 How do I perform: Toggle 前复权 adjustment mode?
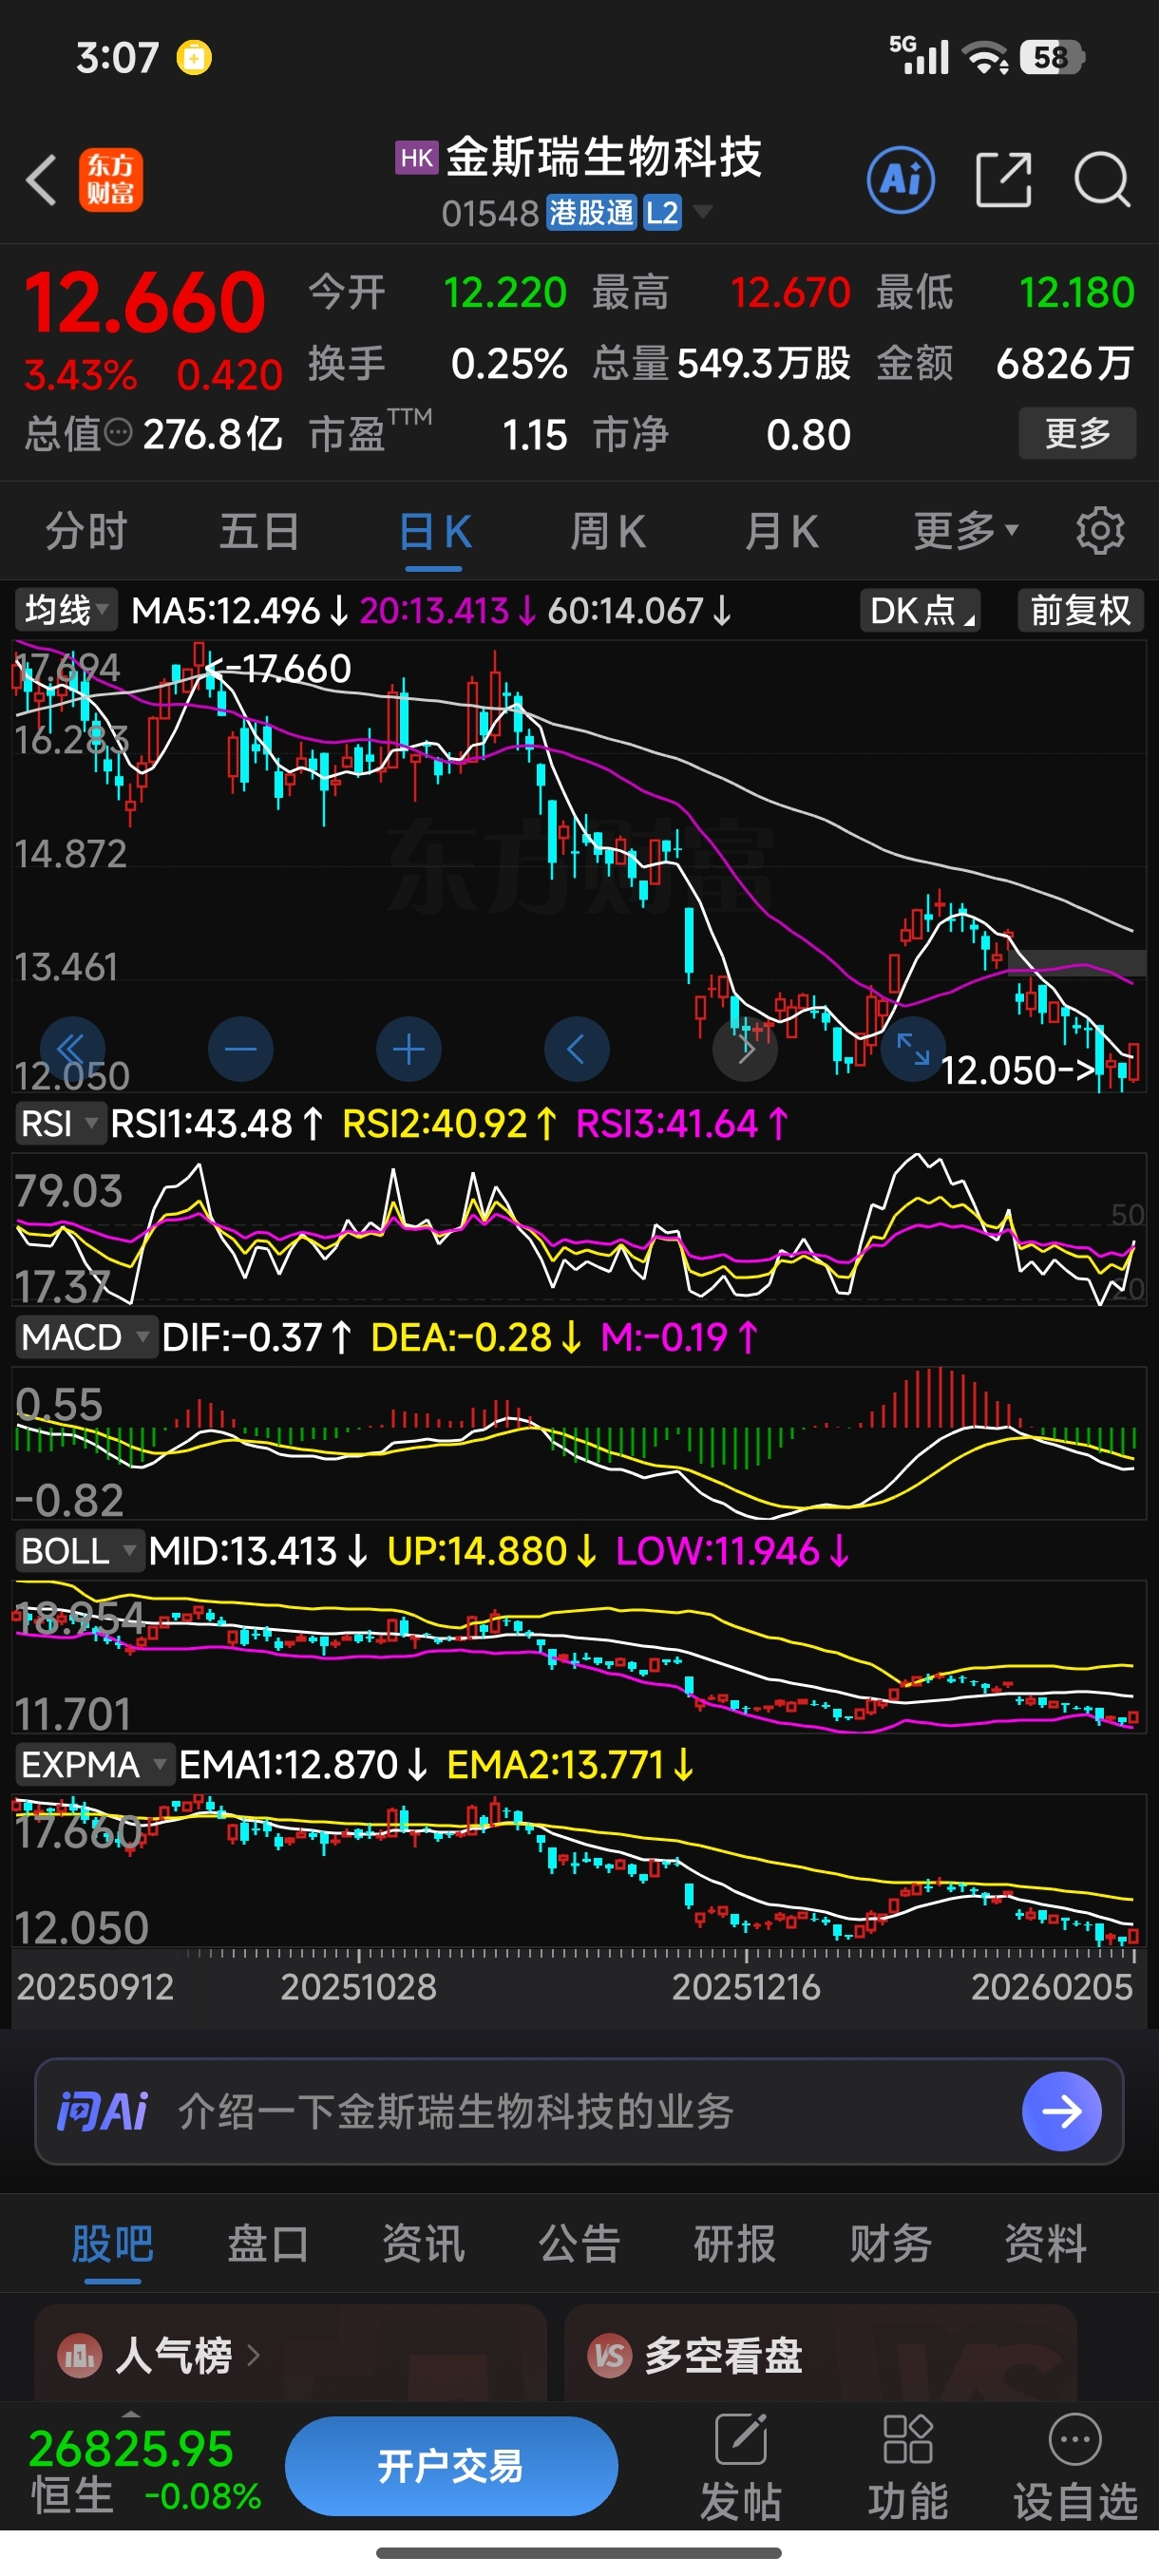click(1080, 609)
